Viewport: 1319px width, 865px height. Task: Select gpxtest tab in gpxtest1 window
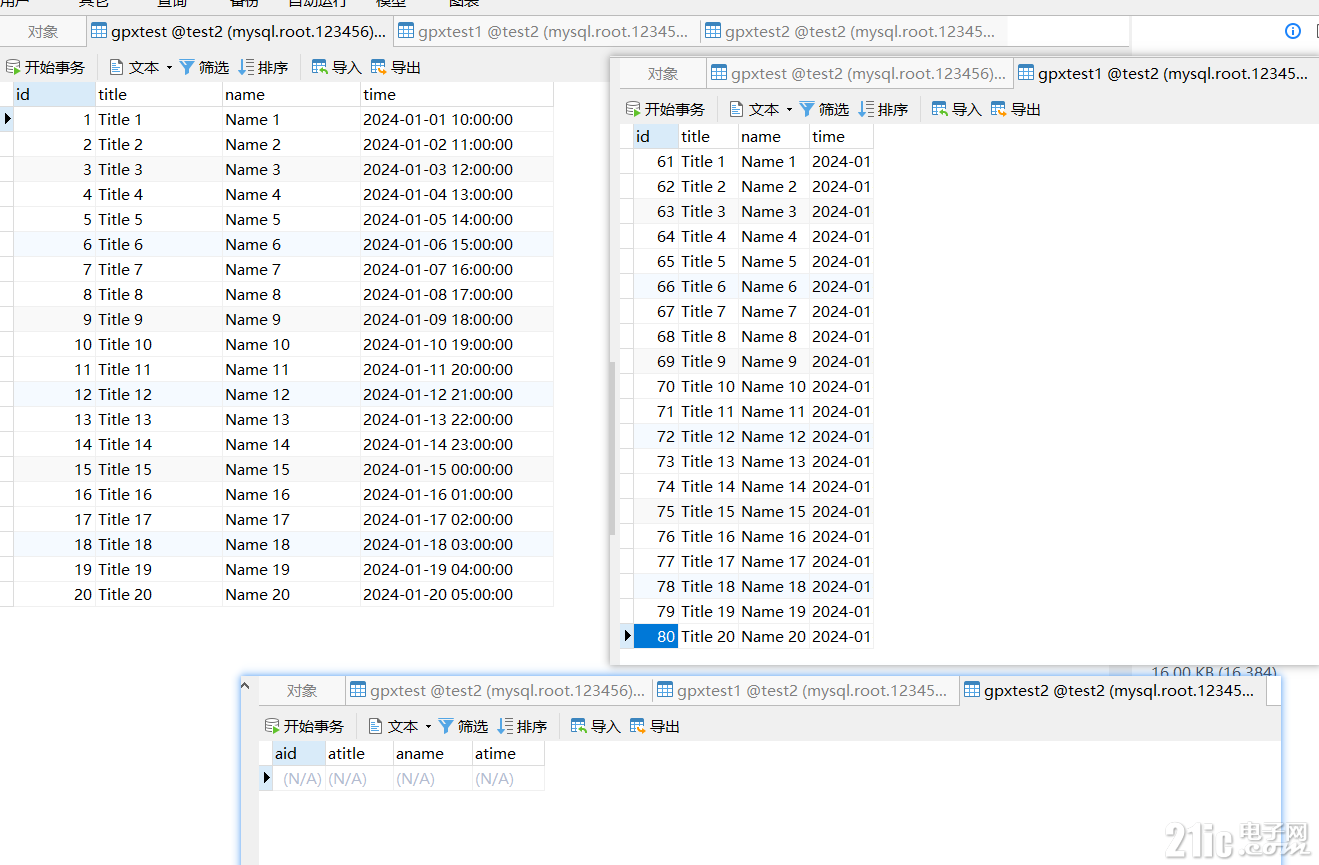(859, 73)
